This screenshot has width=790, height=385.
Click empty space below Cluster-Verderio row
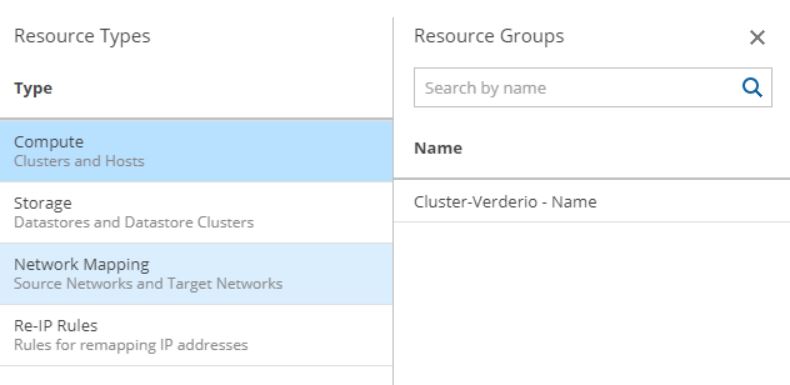pos(591,302)
